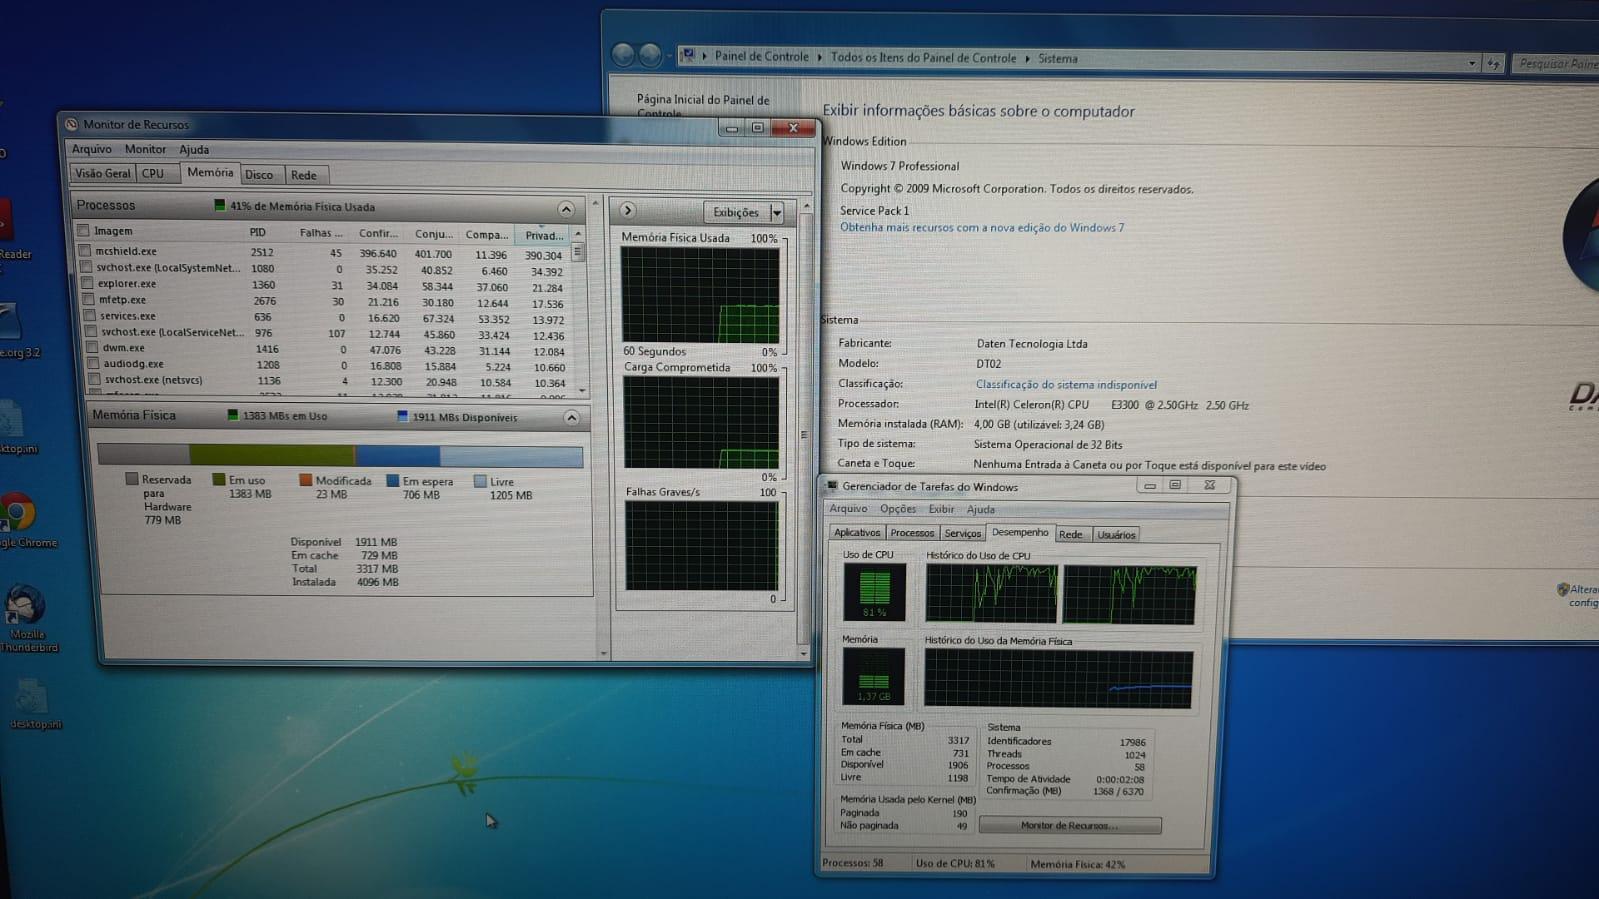Click the Control Panel address bar icon

[x=688, y=56]
